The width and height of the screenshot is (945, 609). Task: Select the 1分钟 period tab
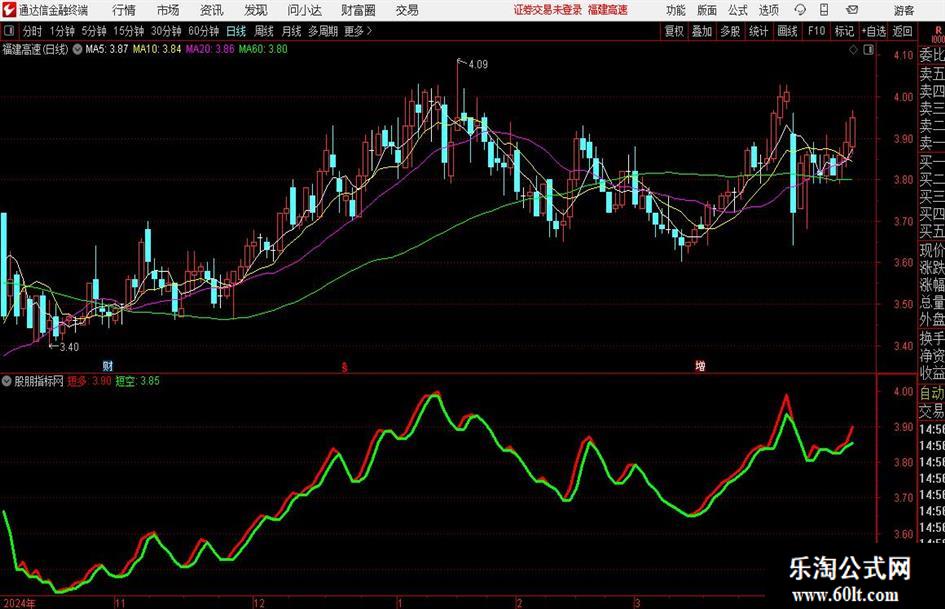point(62,31)
